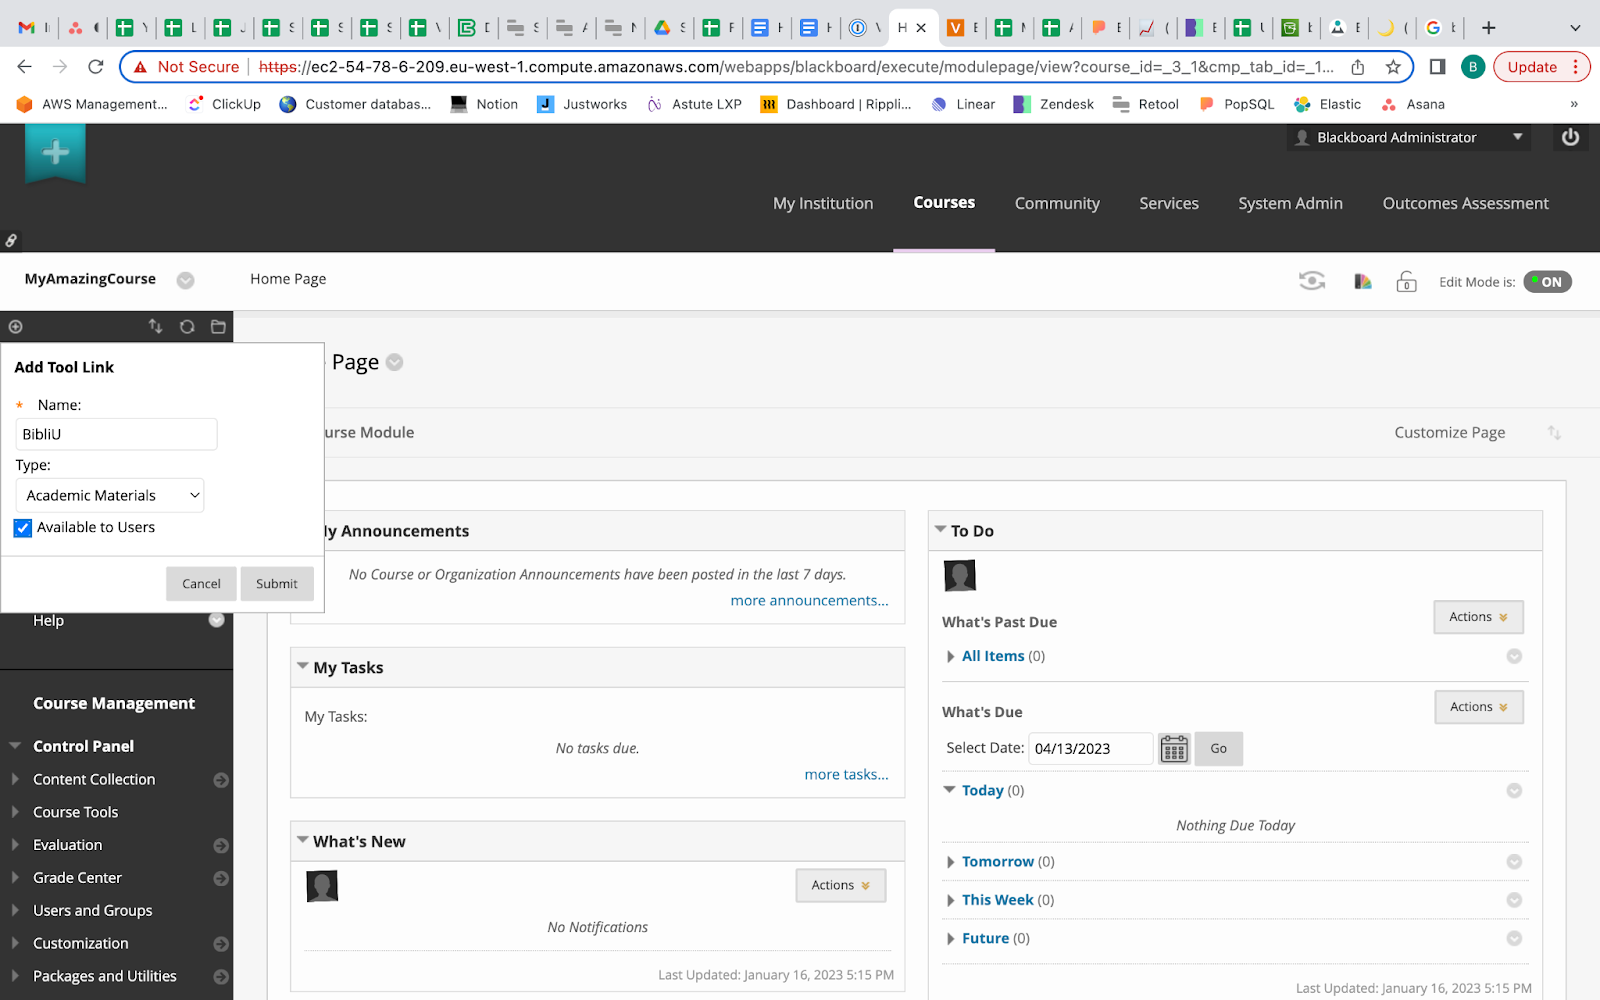Image resolution: width=1600 pixels, height=1000 pixels.
Task: Click the refresh course menu icon
Action: 187,327
